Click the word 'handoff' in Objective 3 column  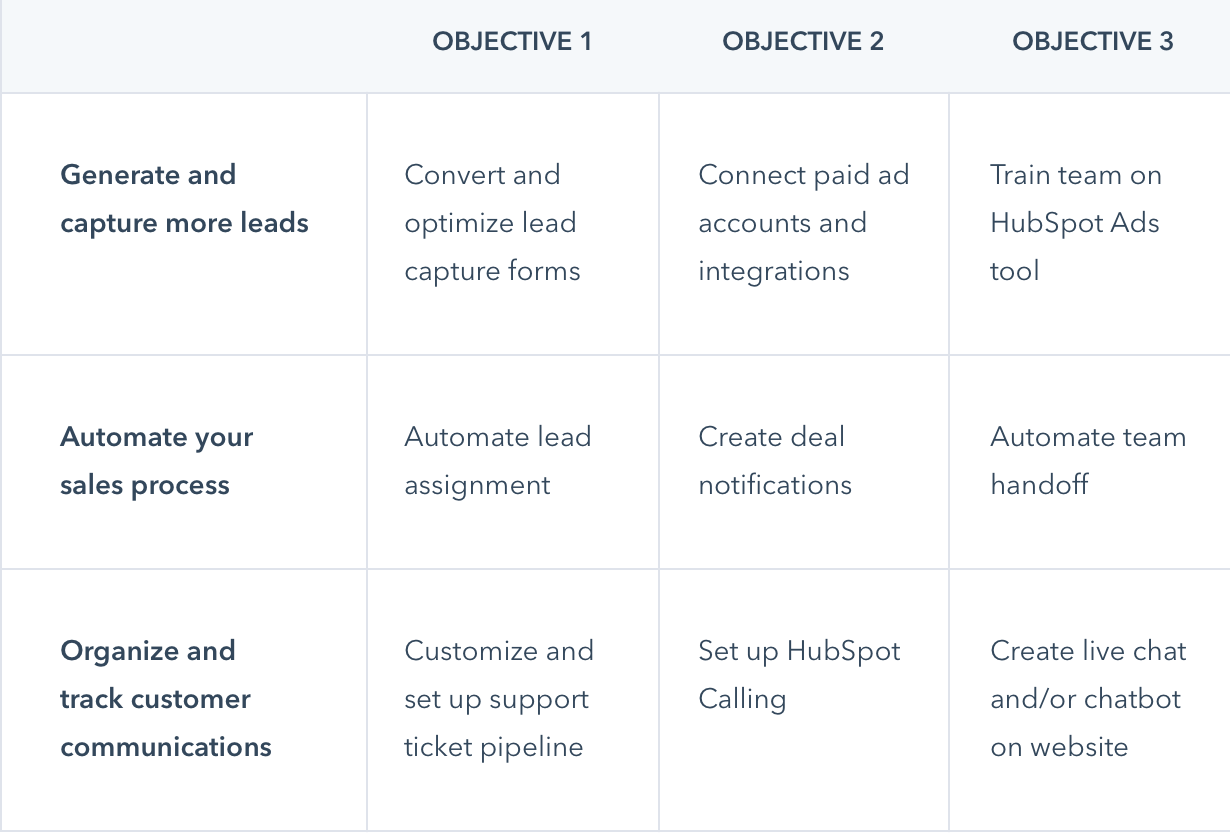click(x=1039, y=485)
